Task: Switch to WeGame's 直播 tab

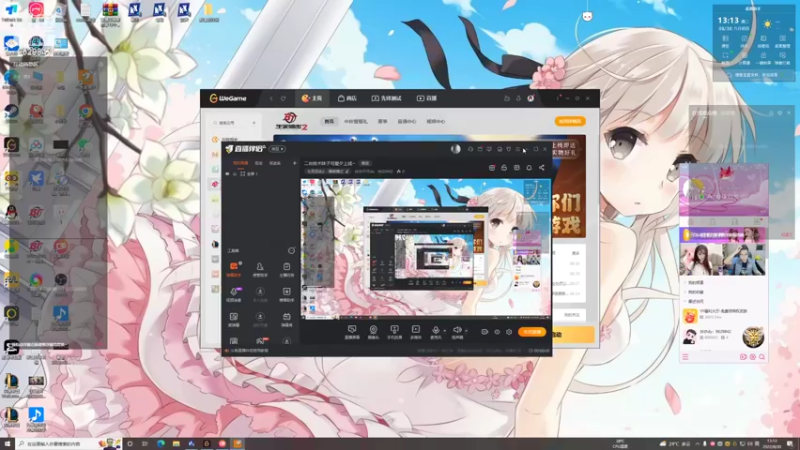Action: point(427,98)
